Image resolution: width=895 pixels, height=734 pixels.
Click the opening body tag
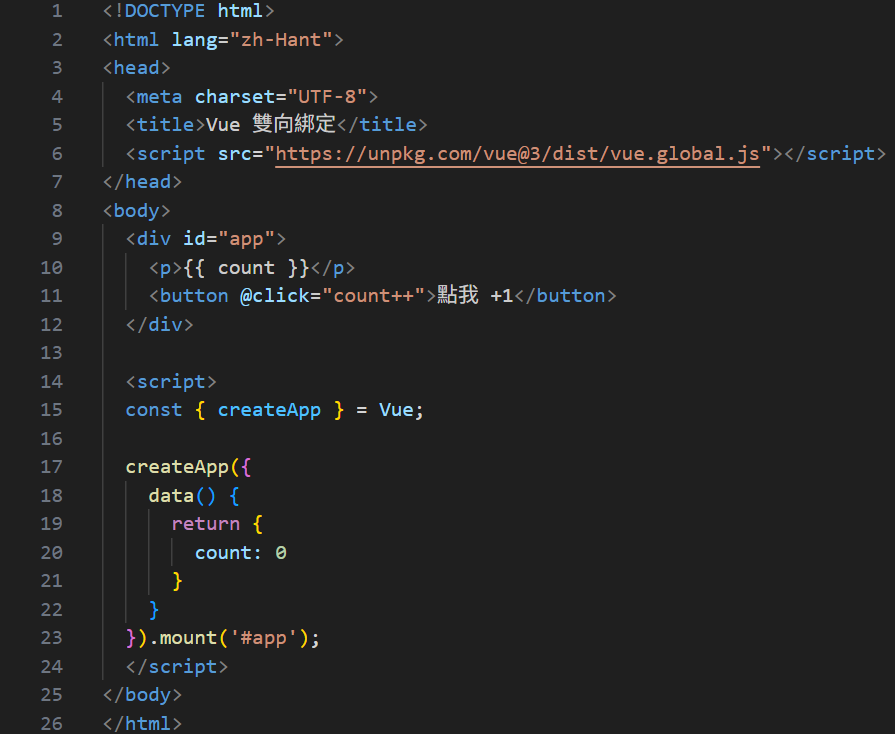[x=136, y=211]
